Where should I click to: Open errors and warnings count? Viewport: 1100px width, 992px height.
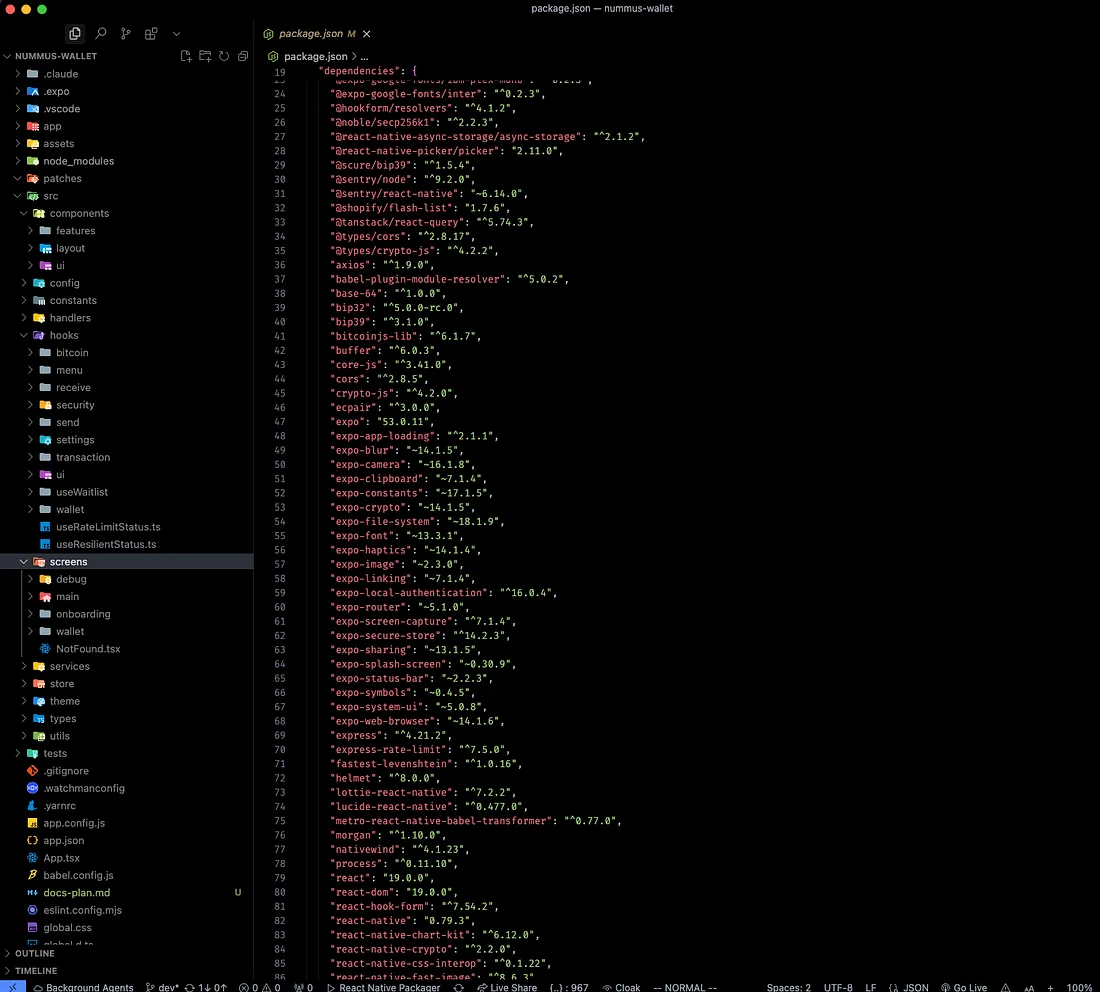pos(260,987)
